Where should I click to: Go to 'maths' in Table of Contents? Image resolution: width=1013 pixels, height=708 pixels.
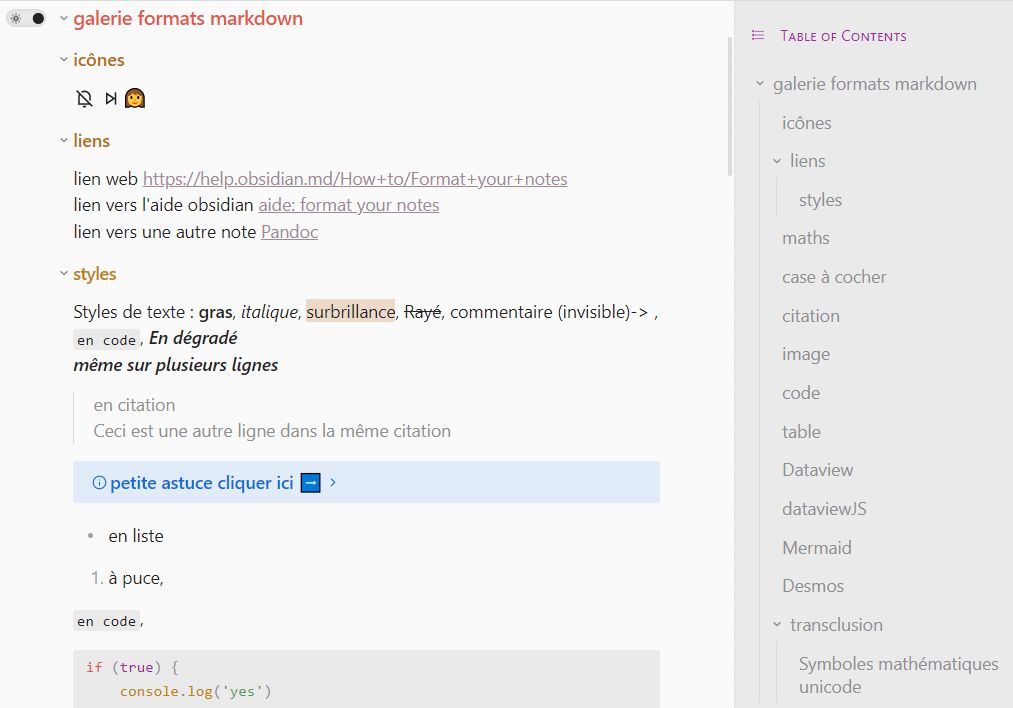click(806, 238)
